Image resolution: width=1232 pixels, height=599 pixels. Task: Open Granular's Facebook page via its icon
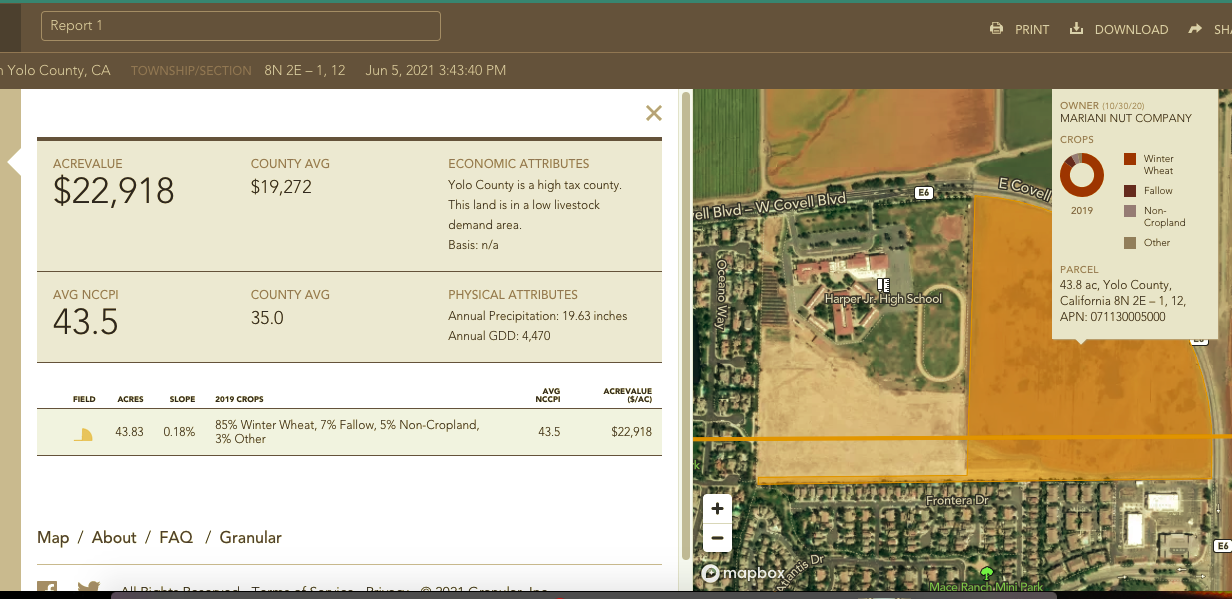coord(48,590)
